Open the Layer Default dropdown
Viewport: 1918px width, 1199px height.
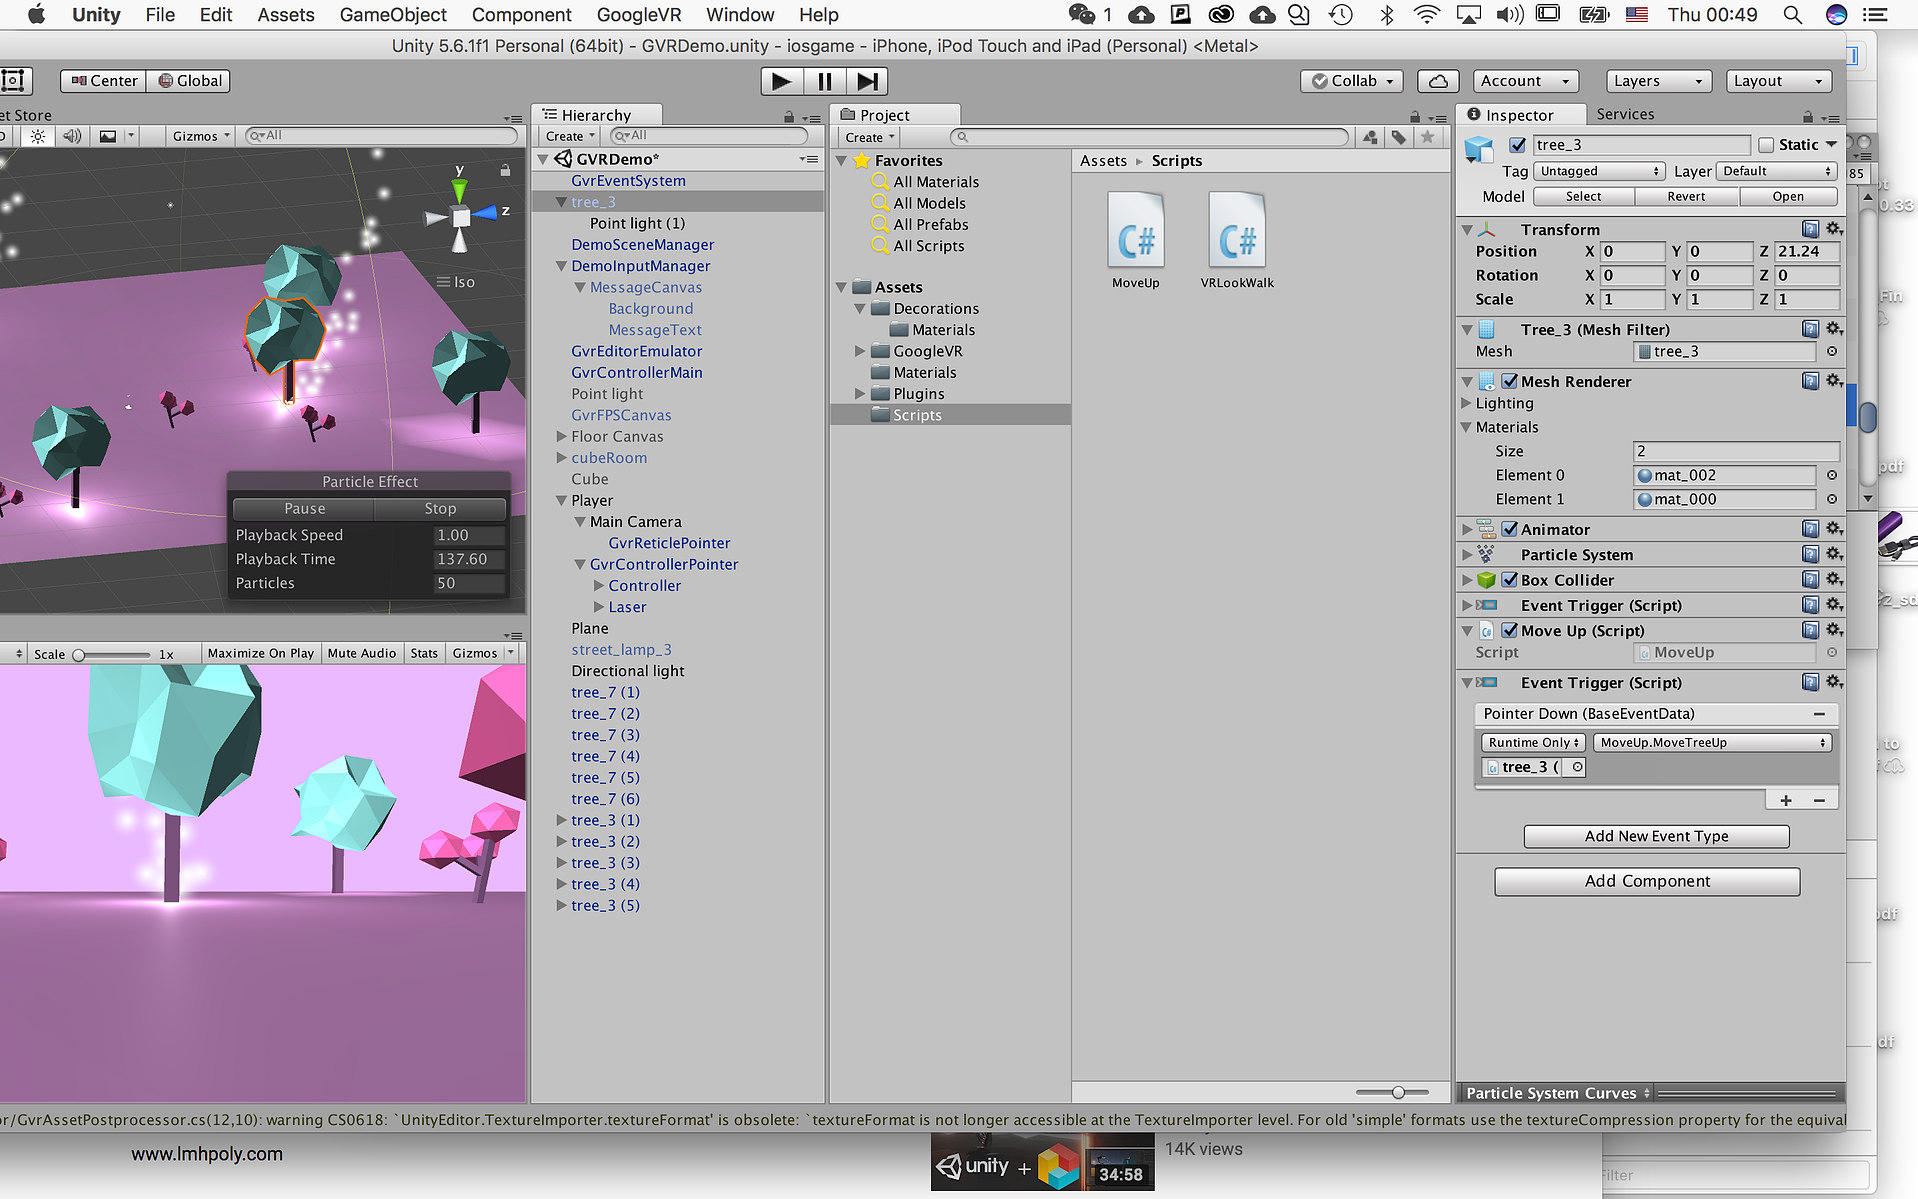point(1777,171)
